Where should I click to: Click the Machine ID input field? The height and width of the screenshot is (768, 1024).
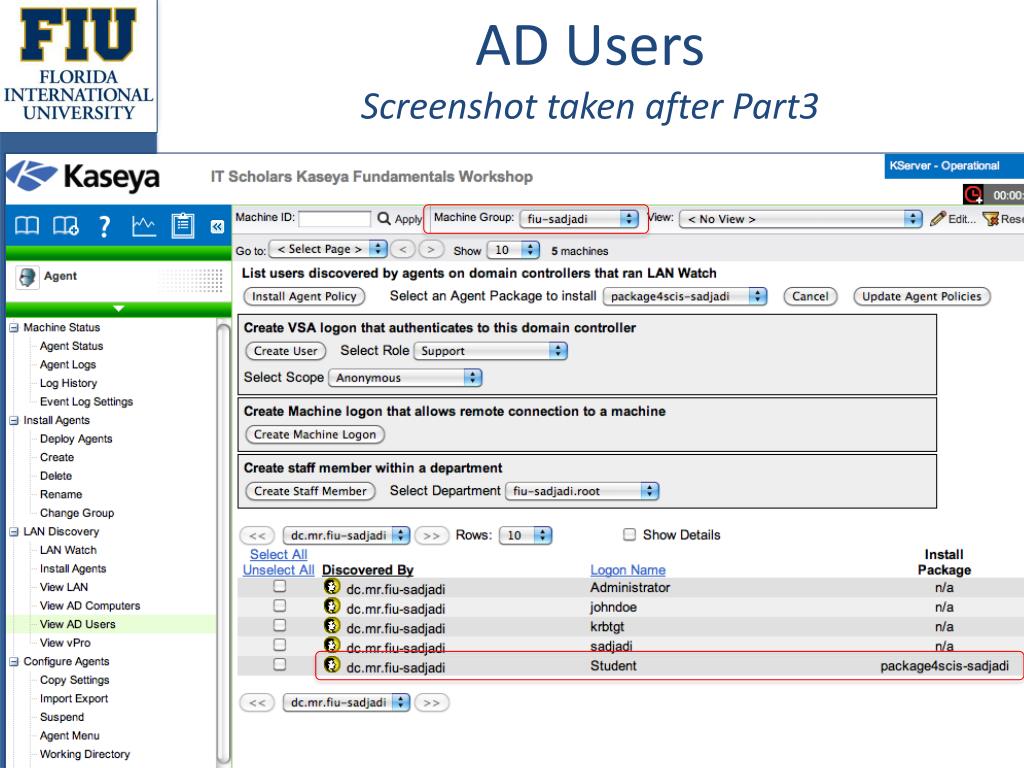(x=334, y=218)
